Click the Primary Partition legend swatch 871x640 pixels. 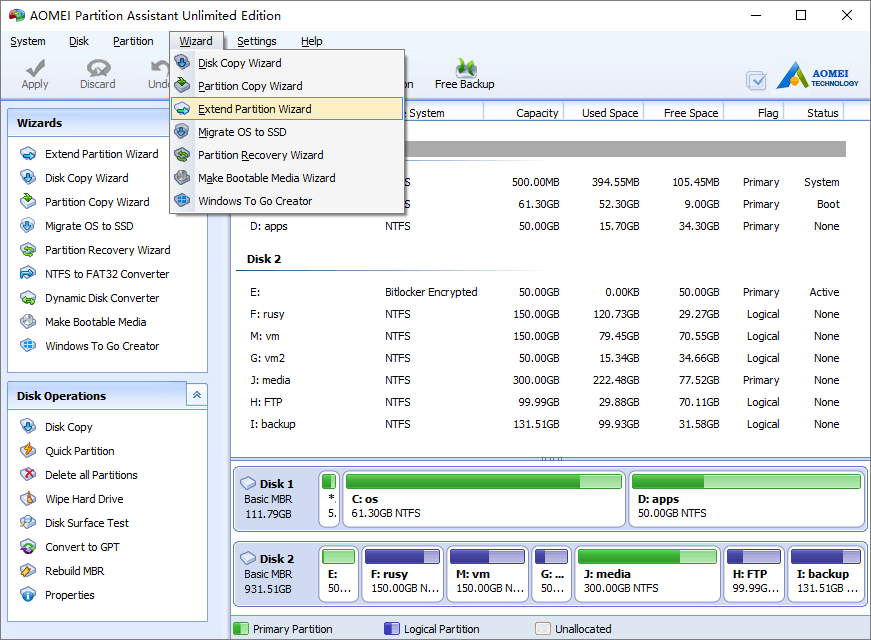point(241,628)
